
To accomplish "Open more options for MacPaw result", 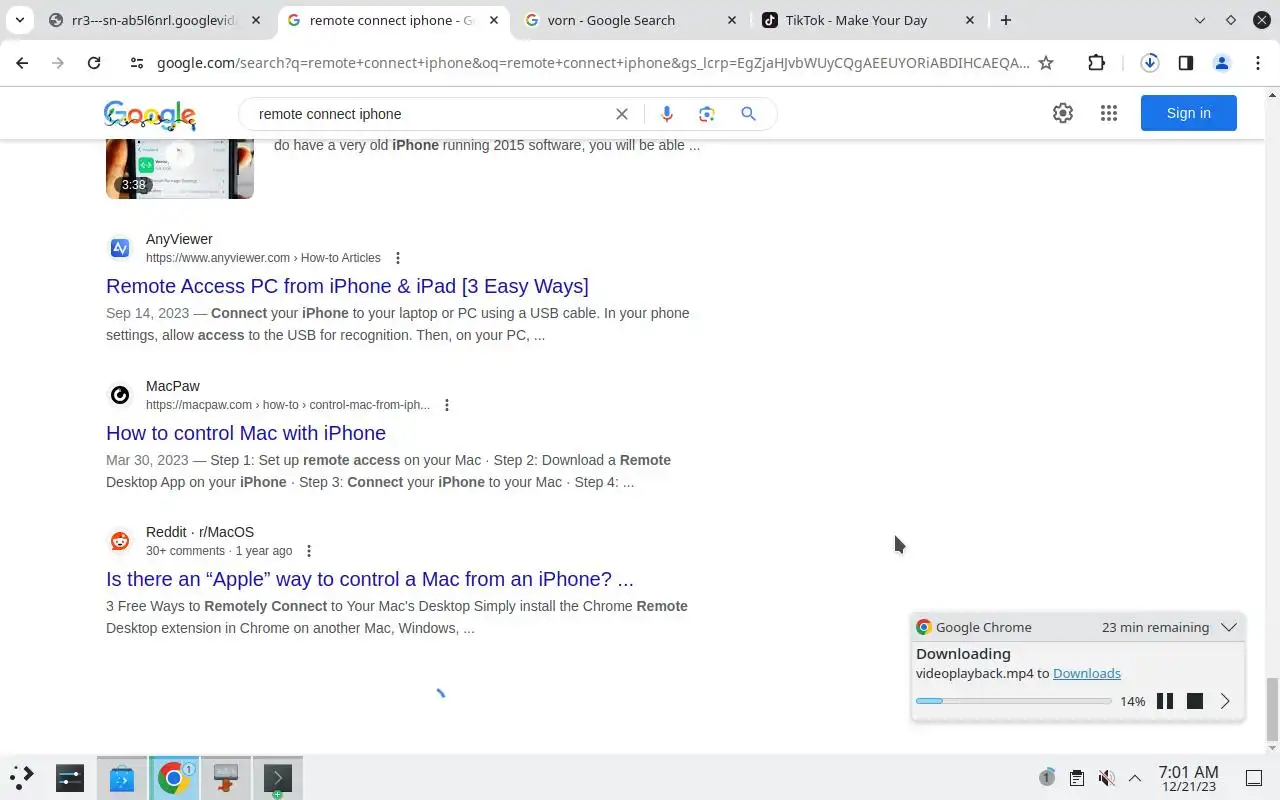I will pyautogui.click(x=447, y=405).
